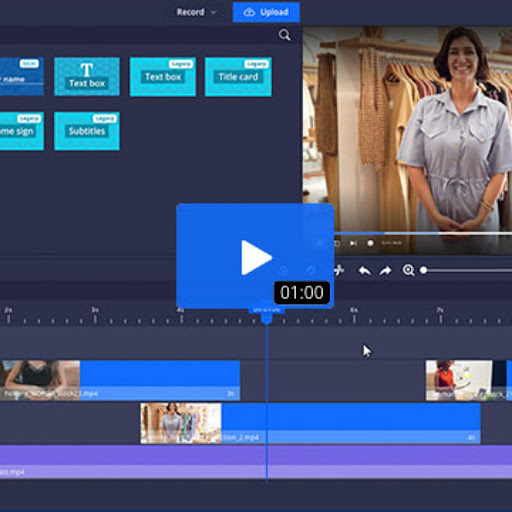Select the purple audio track clip
512x512 pixels.
click(256, 462)
